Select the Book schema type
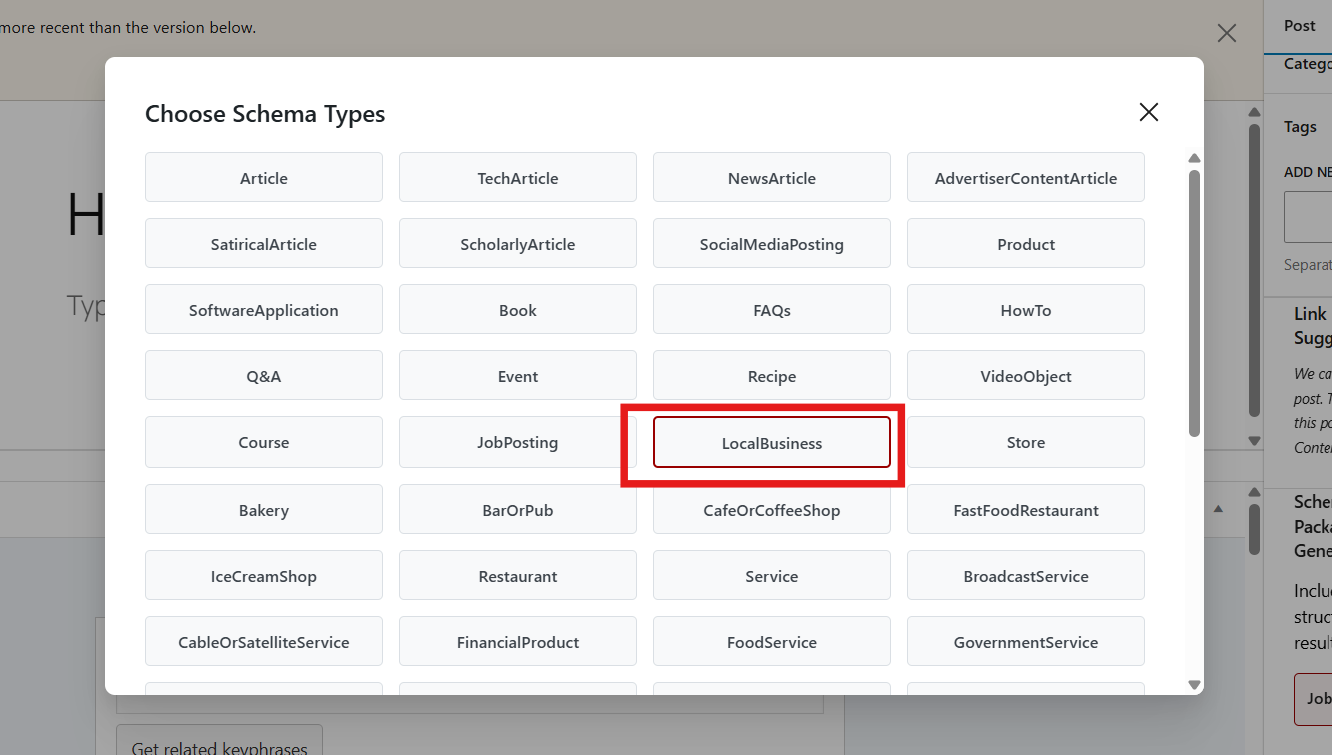Image resolution: width=1332 pixels, height=755 pixels. (x=518, y=310)
